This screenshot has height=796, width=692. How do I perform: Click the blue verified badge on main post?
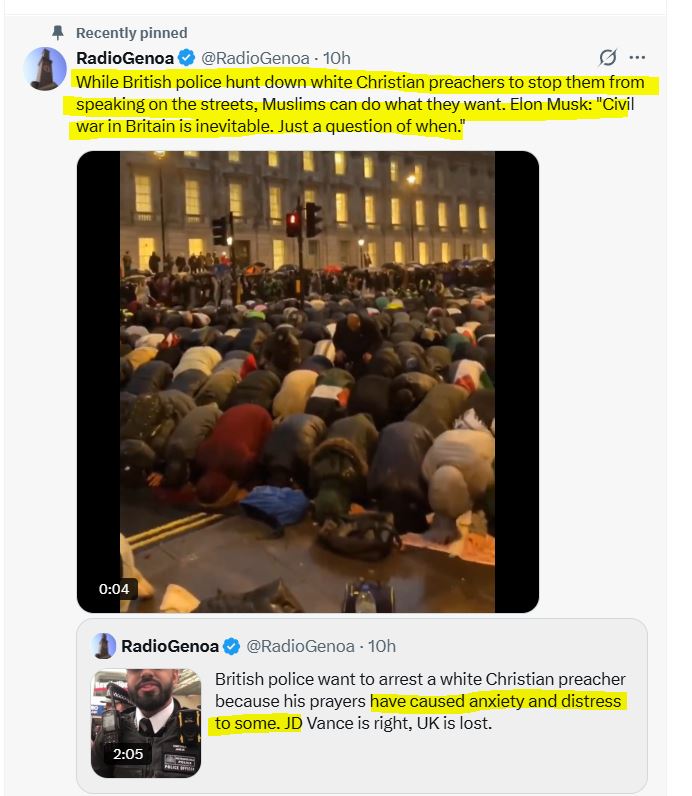pyautogui.click(x=186, y=58)
